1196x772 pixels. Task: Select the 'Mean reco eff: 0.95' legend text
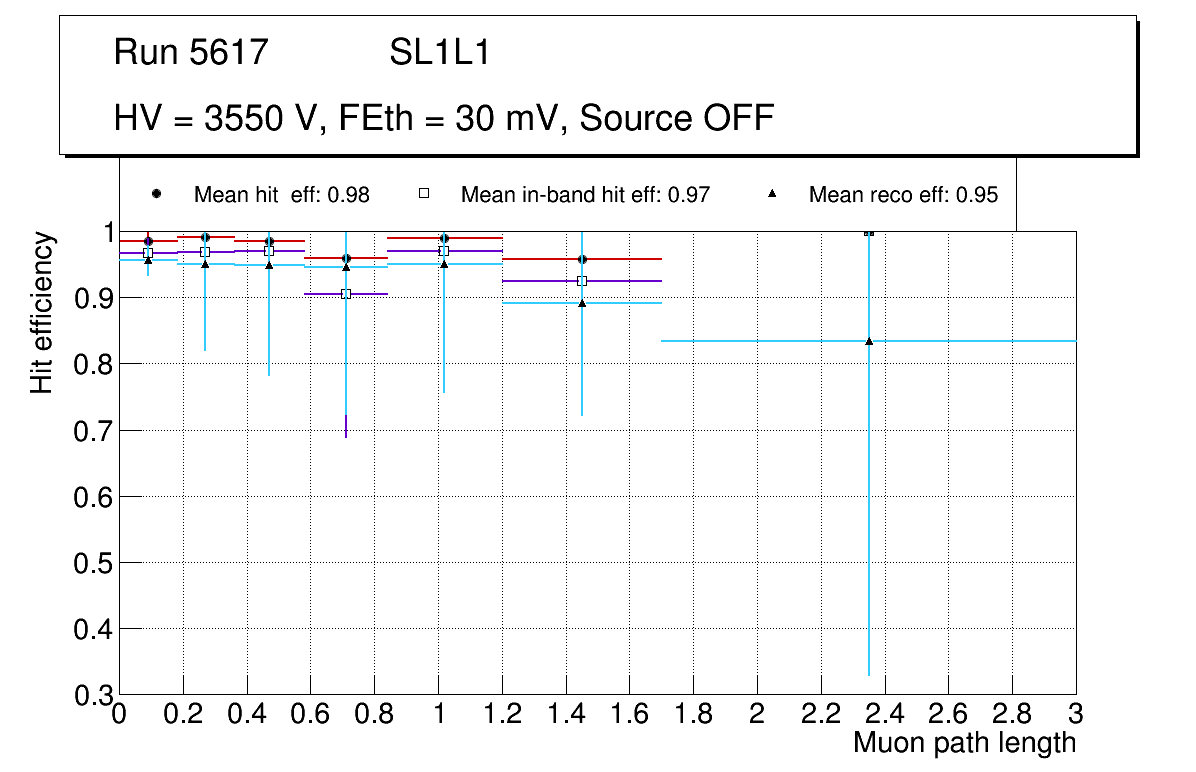tap(903, 195)
